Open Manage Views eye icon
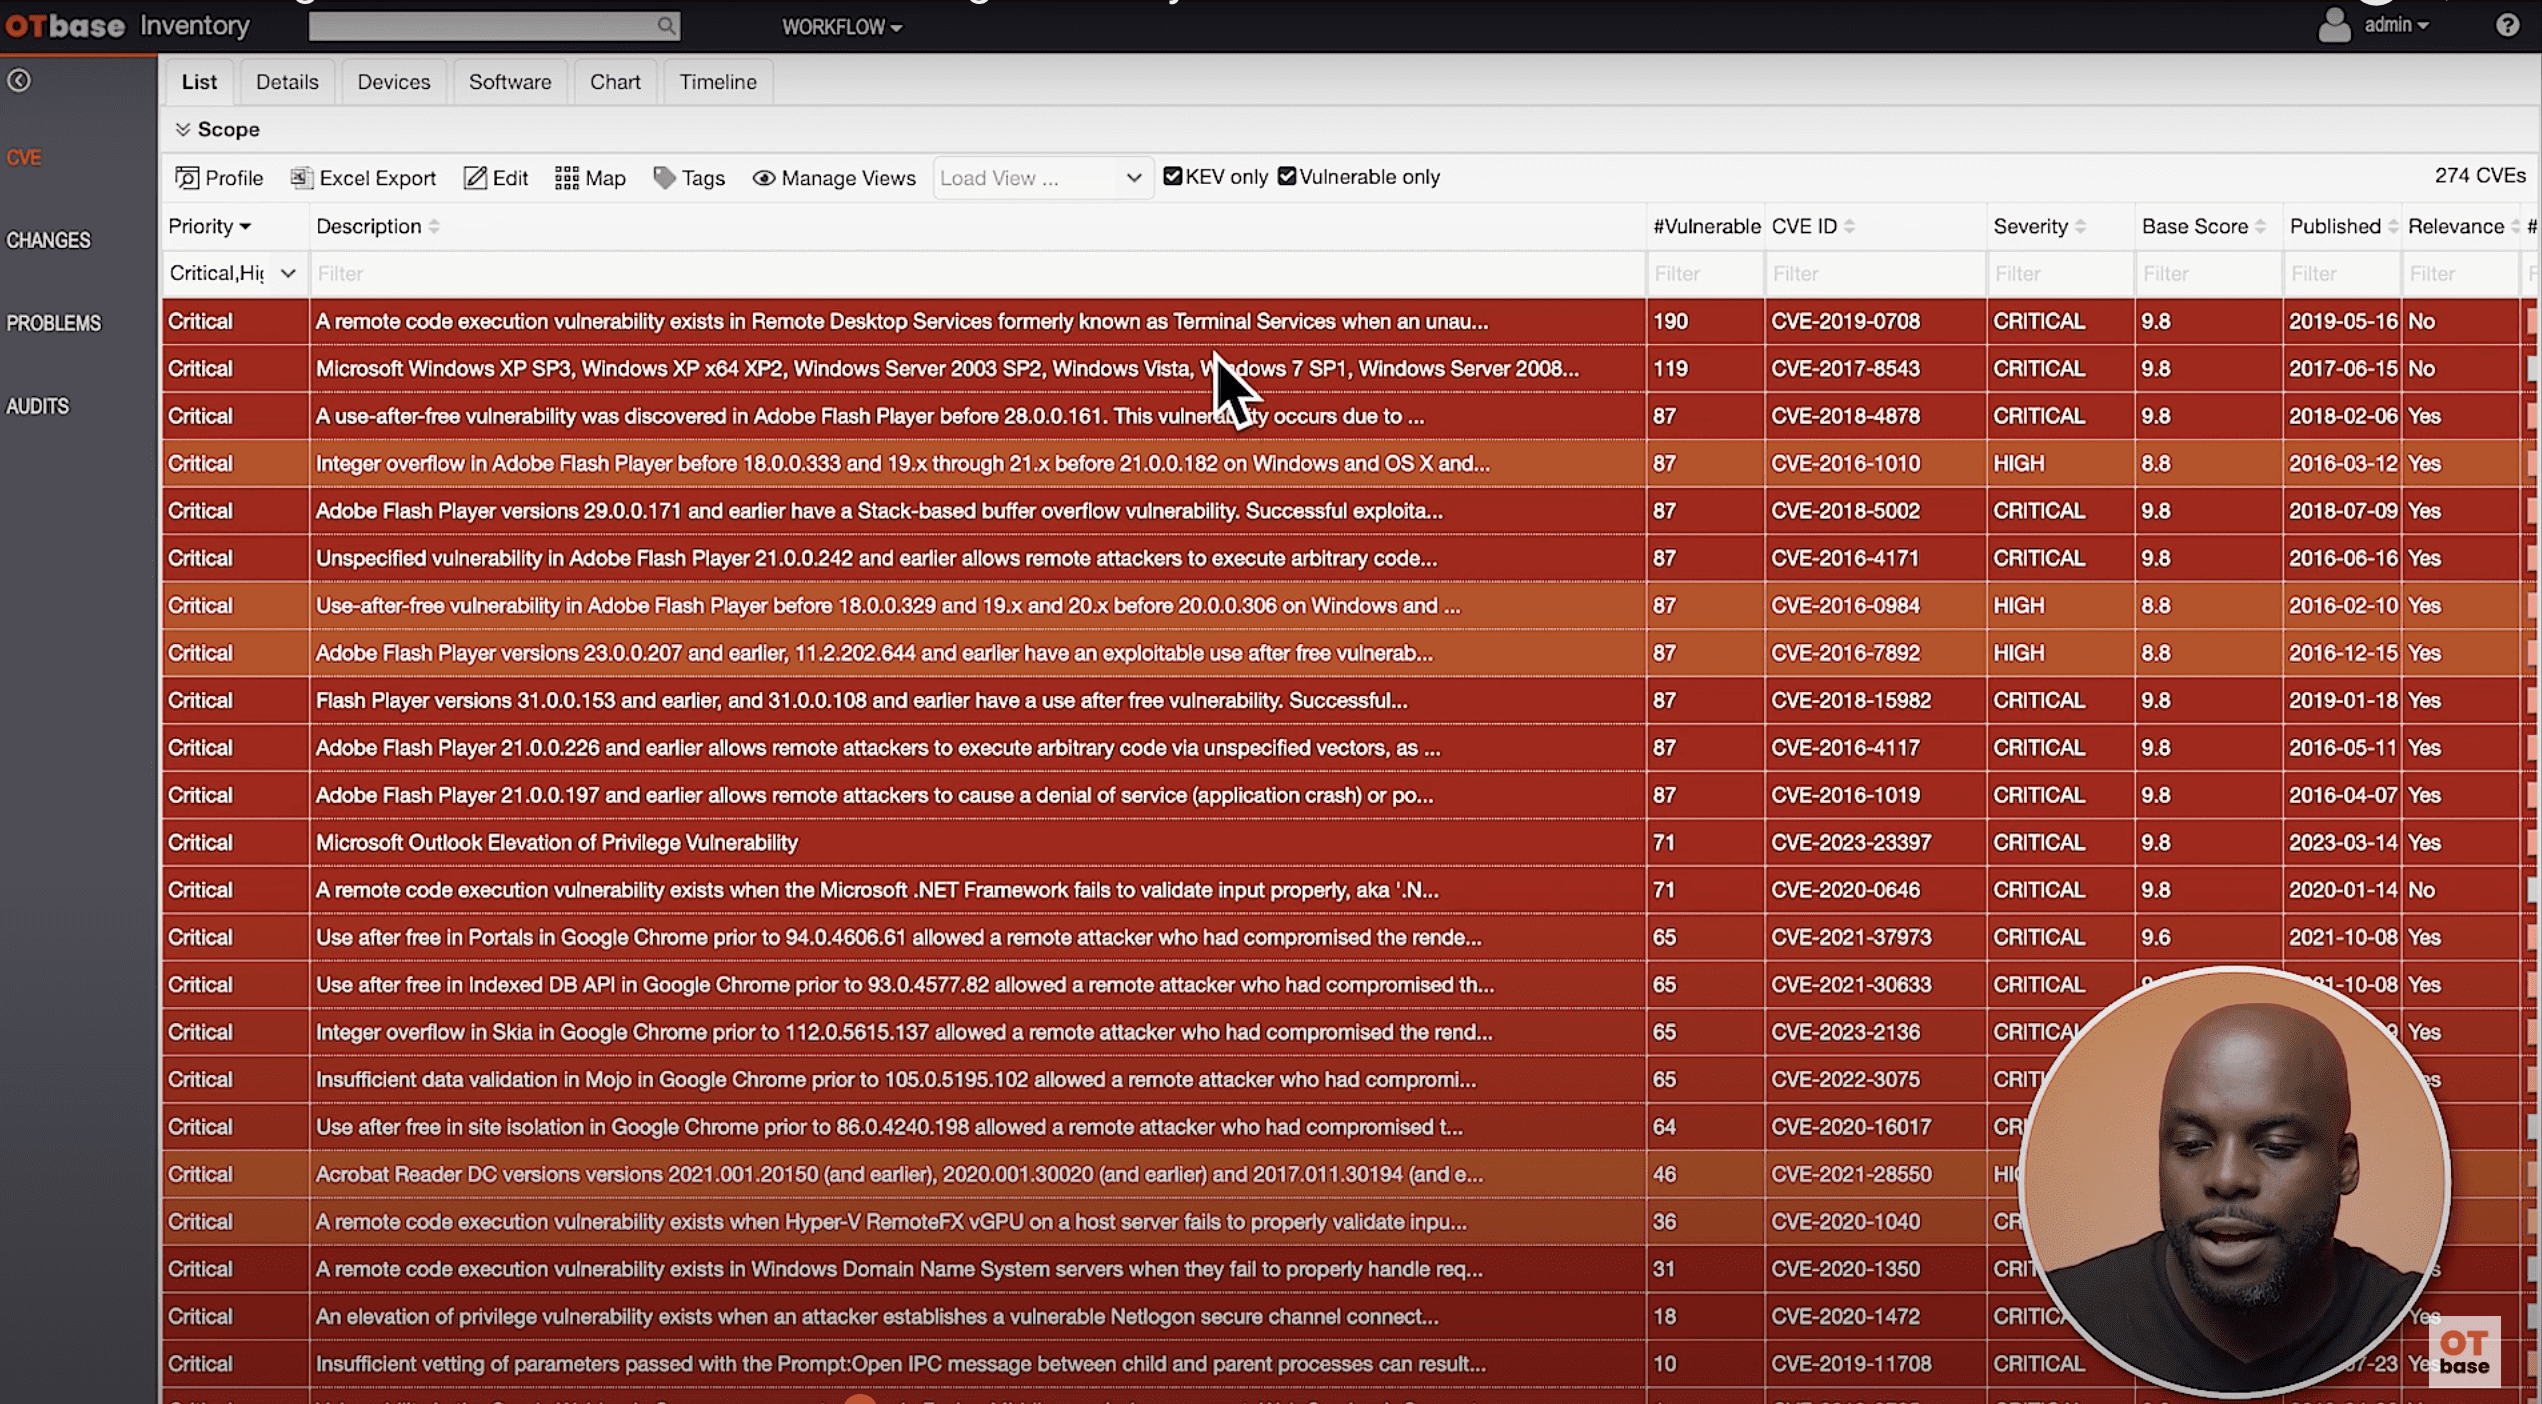The height and width of the screenshot is (1404, 2542). point(763,178)
